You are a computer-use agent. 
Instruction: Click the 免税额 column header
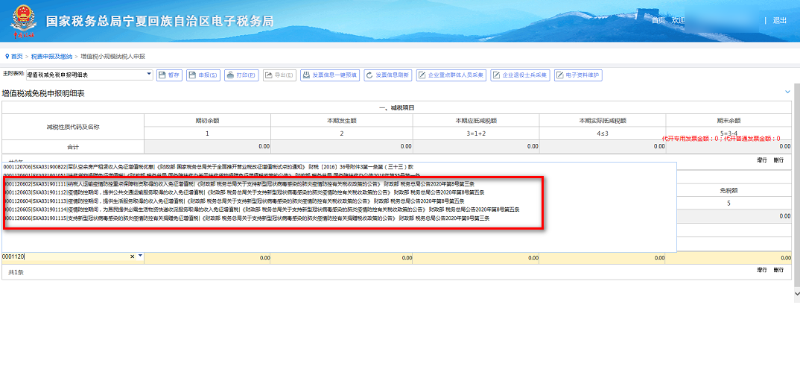tap(729, 190)
